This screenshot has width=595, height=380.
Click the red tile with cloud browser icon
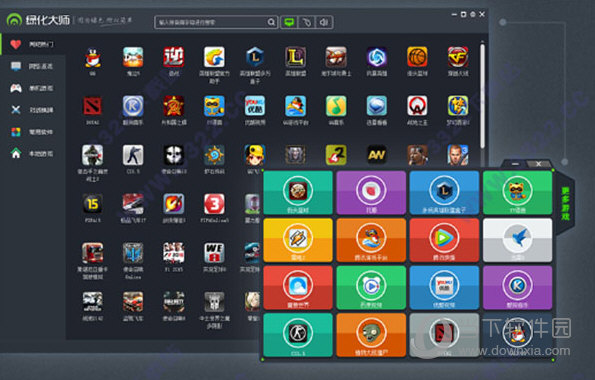click(x=298, y=287)
